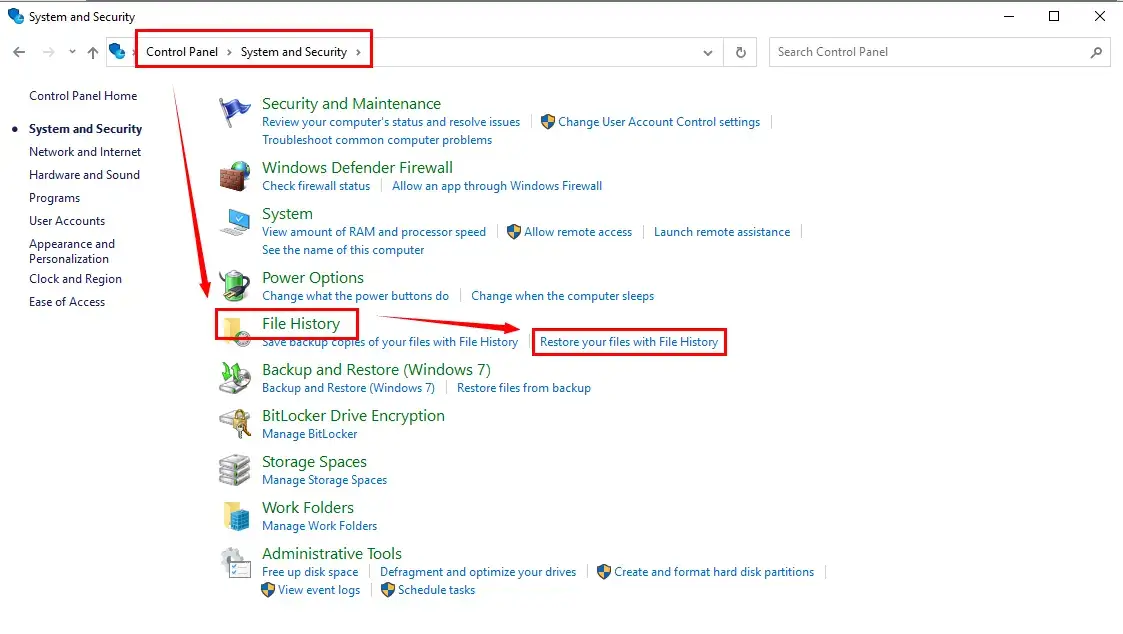Click the System and Security title bar icon

(x=16, y=16)
